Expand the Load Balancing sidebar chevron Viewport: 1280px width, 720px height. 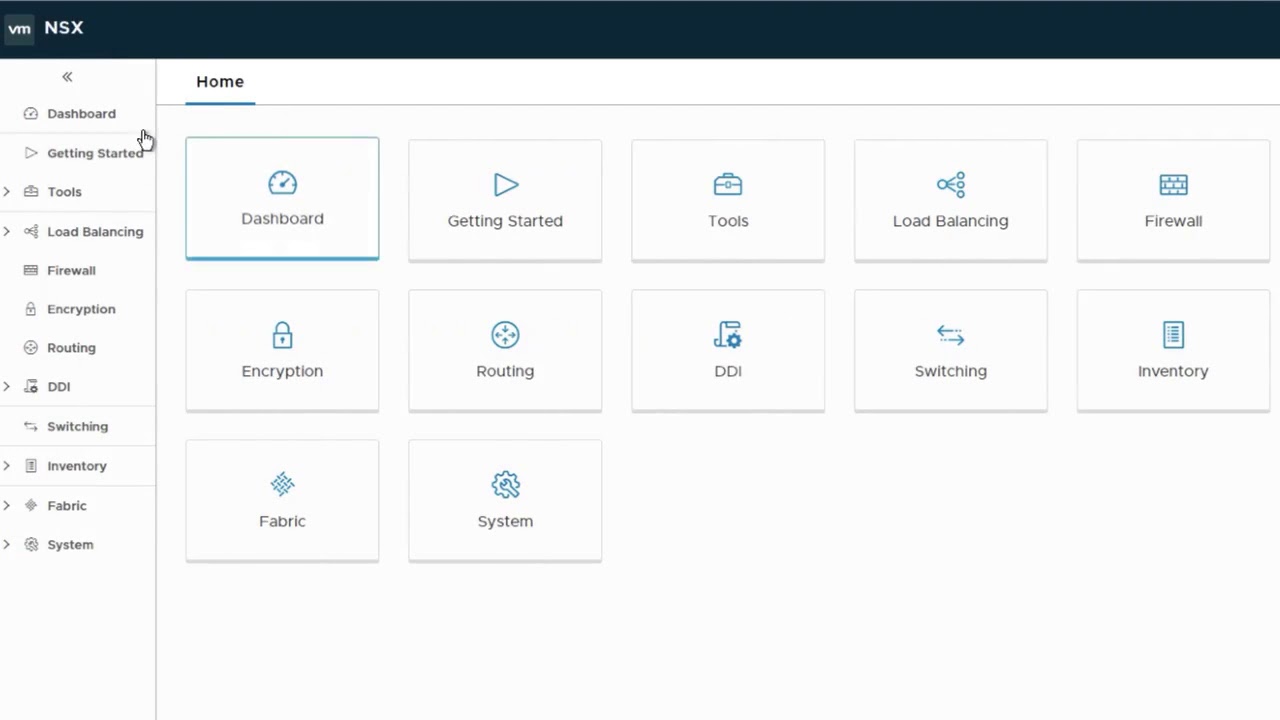click(x=7, y=232)
